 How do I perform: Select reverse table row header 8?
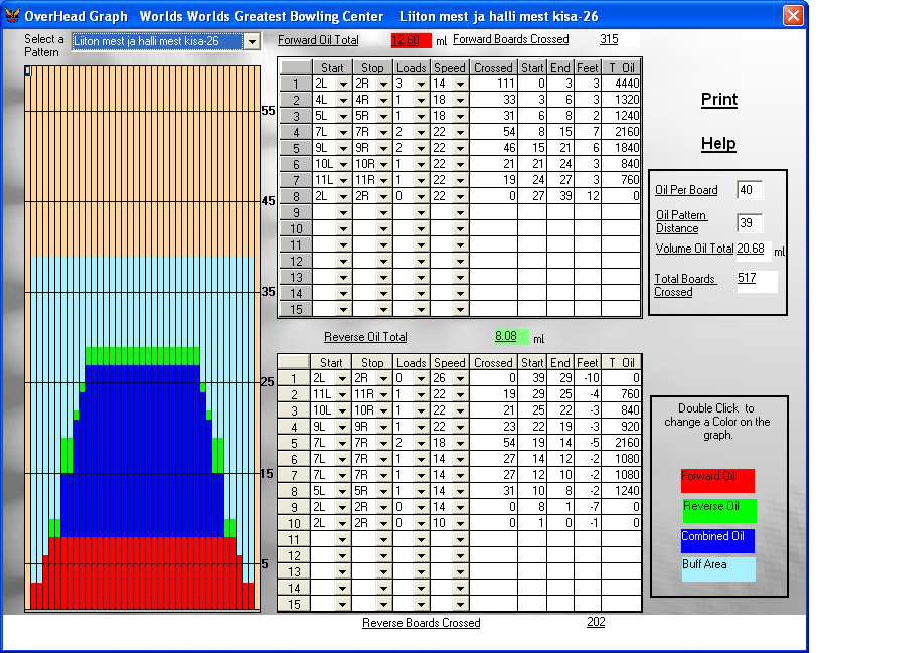(x=294, y=491)
